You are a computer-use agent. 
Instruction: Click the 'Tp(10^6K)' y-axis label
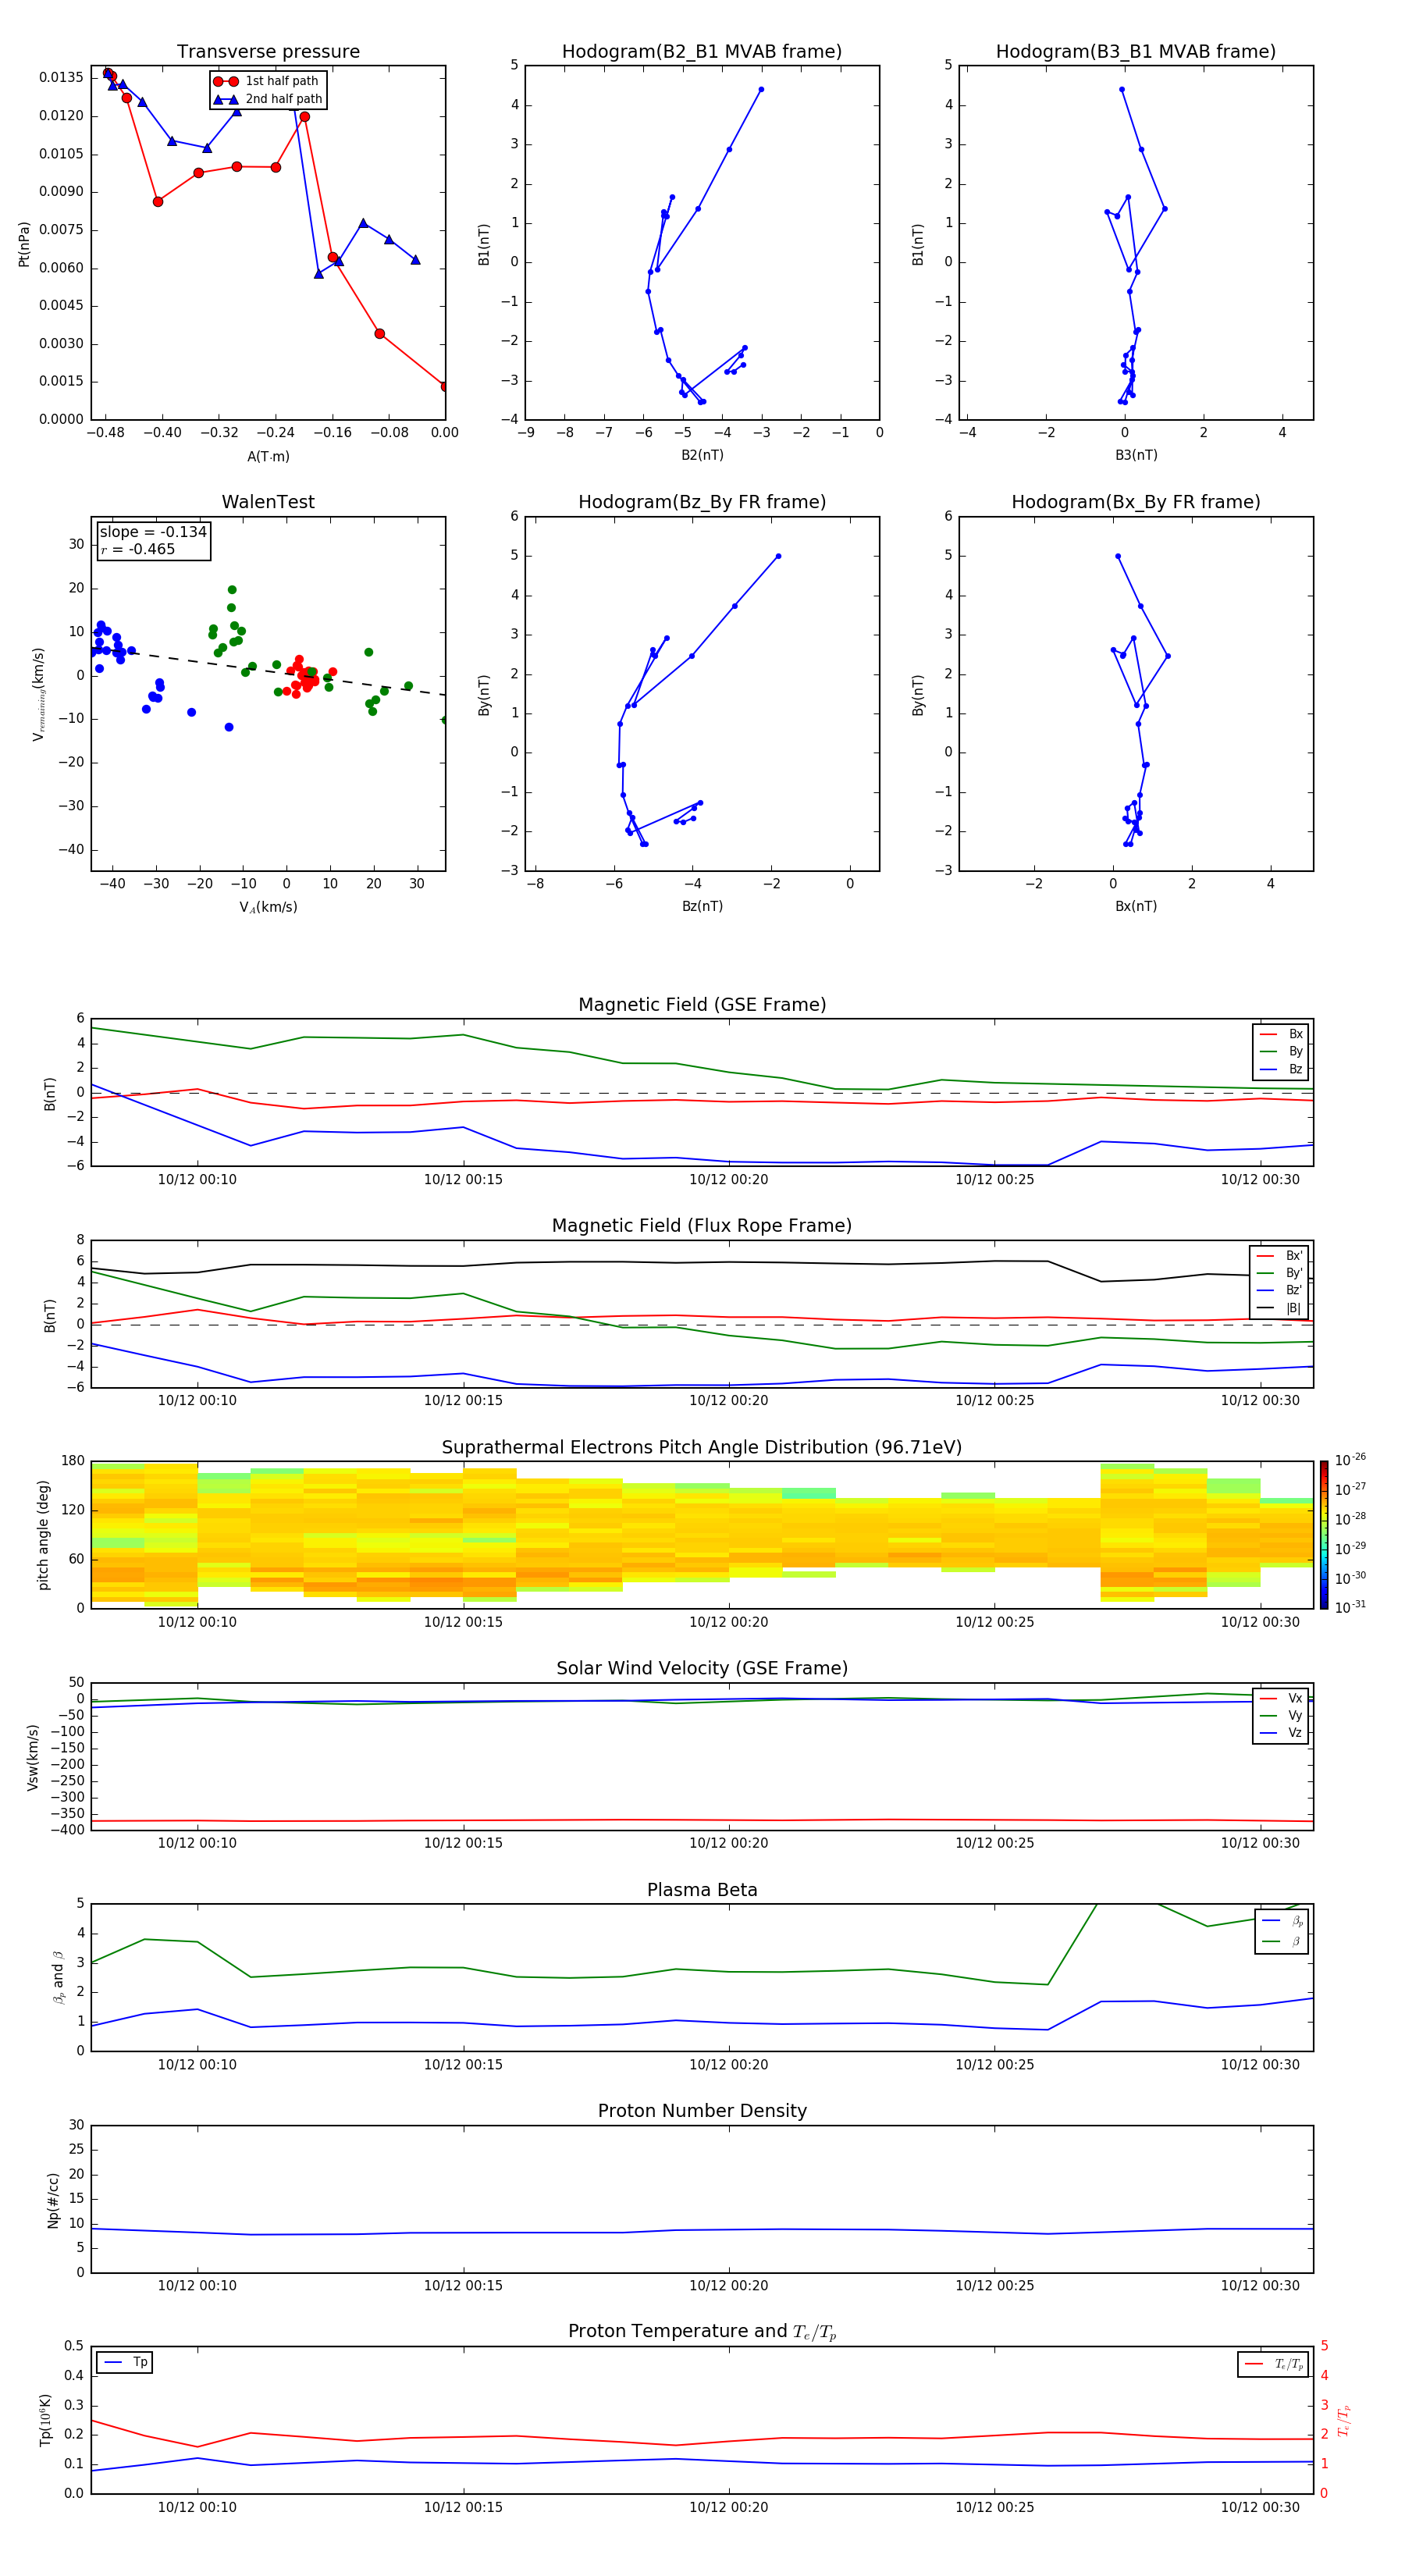click(45, 2420)
